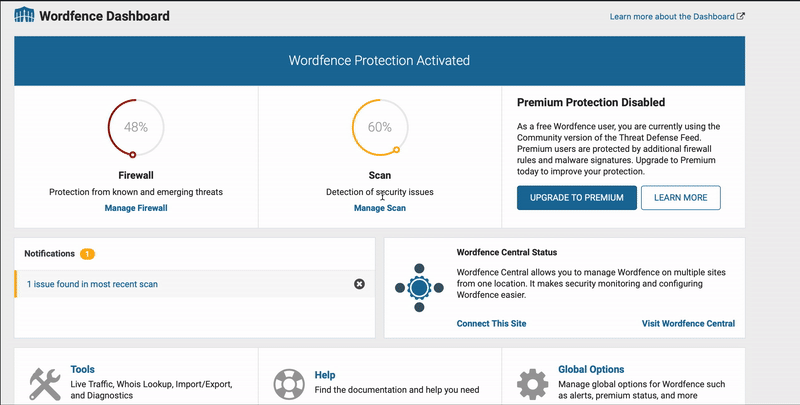Open the Manage Firewall link

click(x=136, y=208)
